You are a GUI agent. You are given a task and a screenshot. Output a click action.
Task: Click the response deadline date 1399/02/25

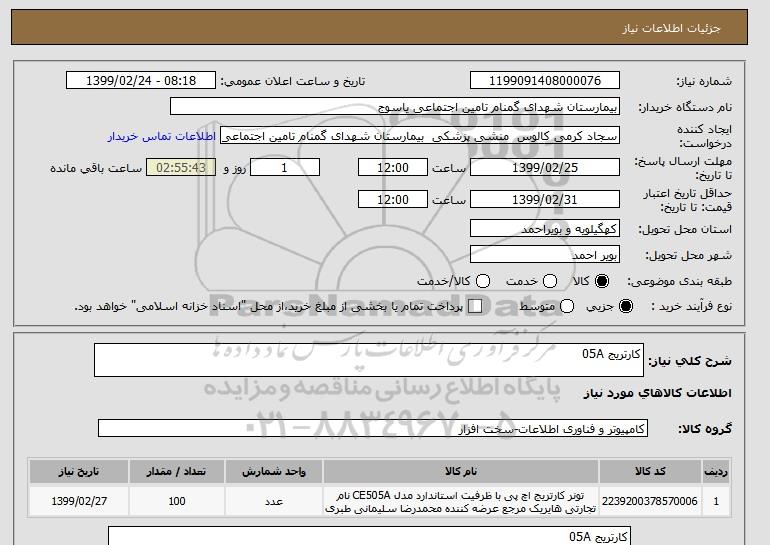click(x=544, y=168)
